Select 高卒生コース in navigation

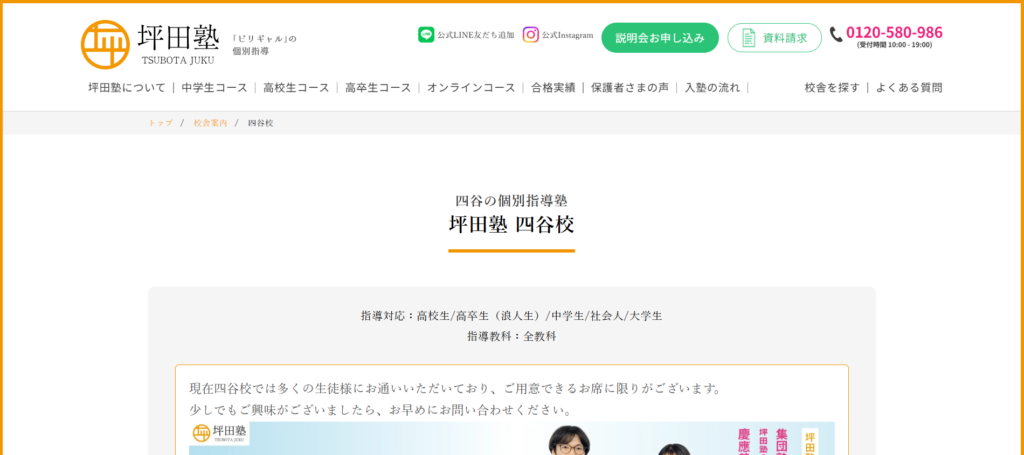click(x=378, y=87)
